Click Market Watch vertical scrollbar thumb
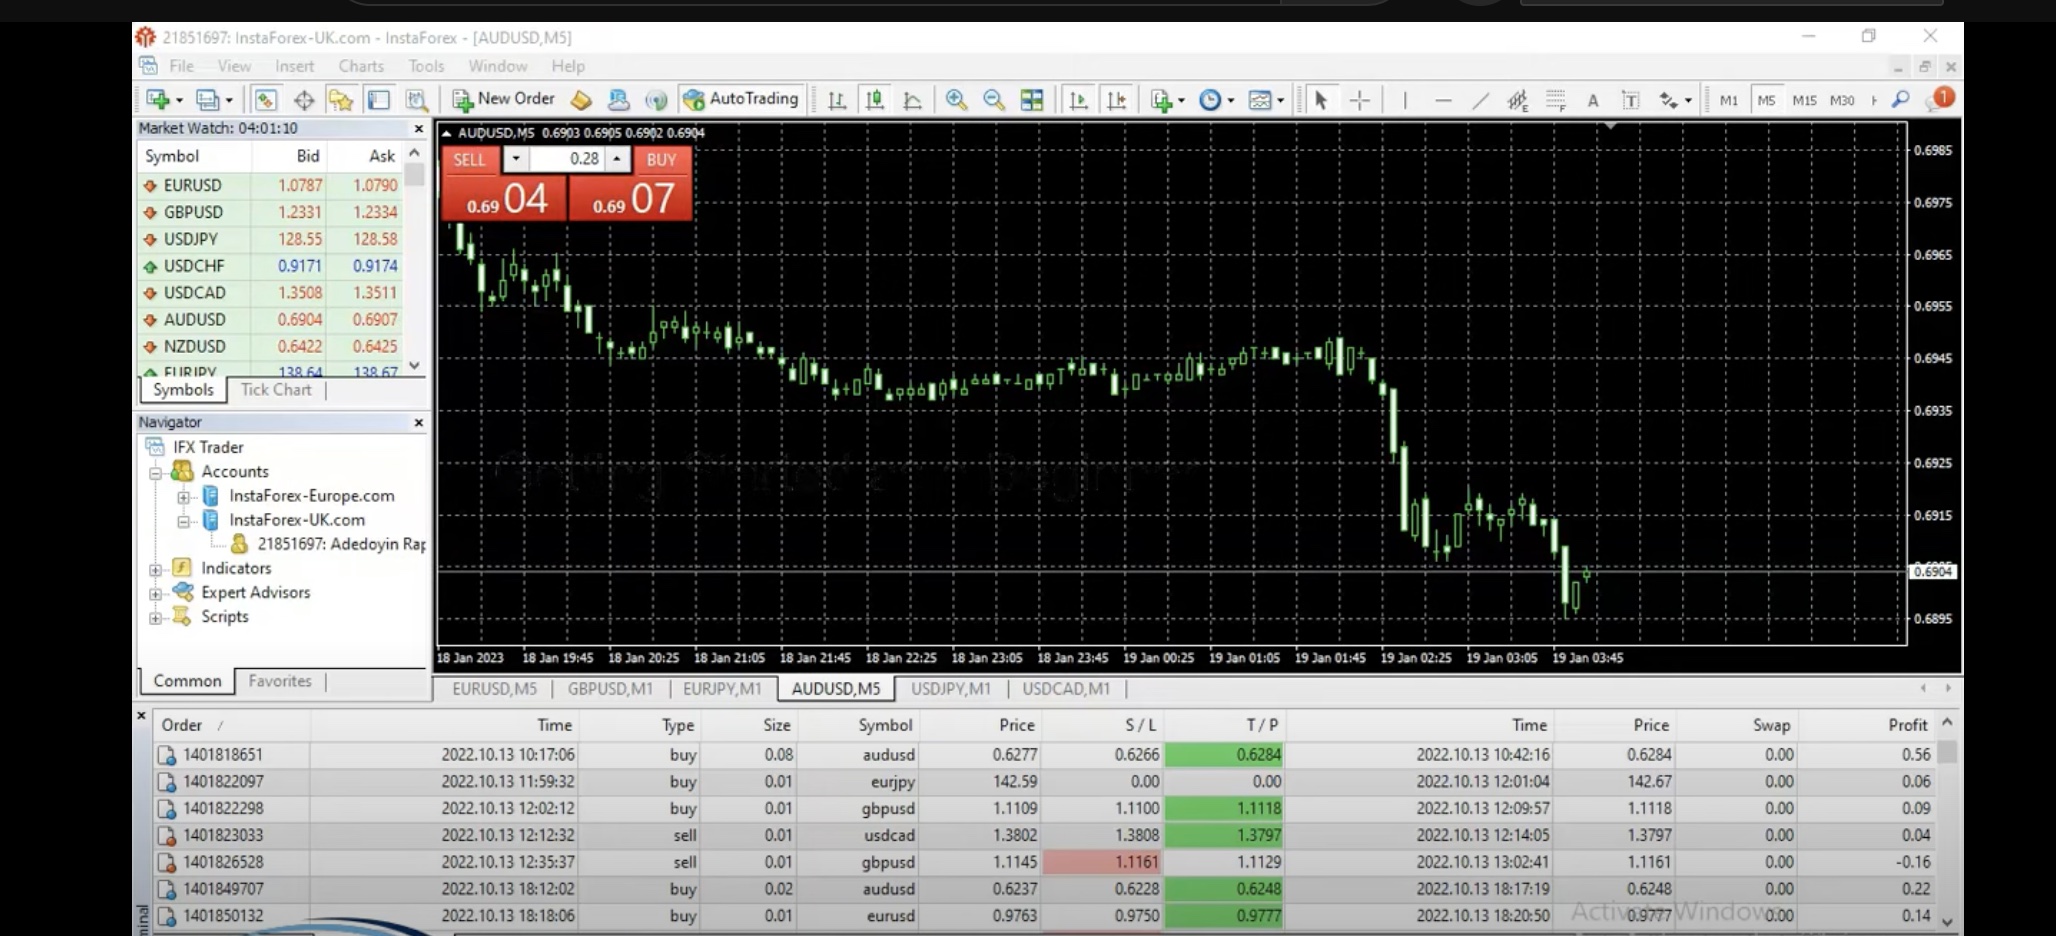Image resolution: width=2056 pixels, height=936 pixels. click(415, 176)
